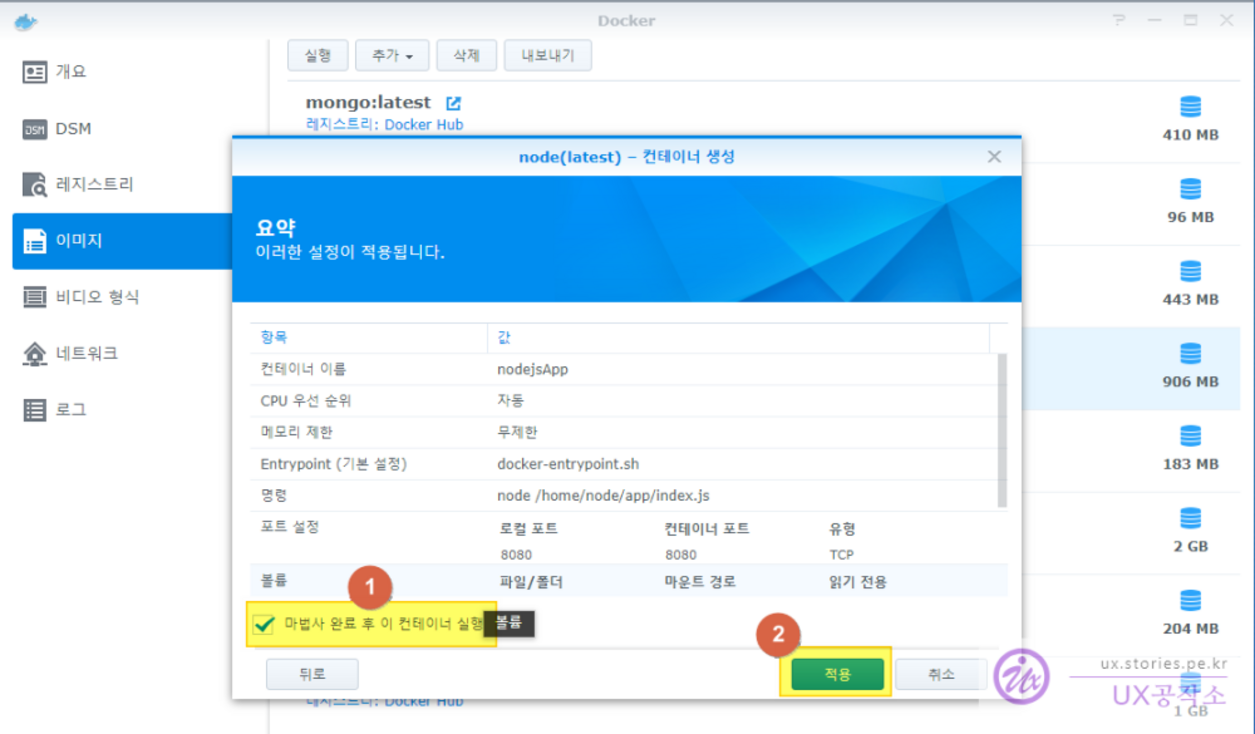
Task: Close the 컨테이너 생성 dialog
Action: tap(994, 157)
